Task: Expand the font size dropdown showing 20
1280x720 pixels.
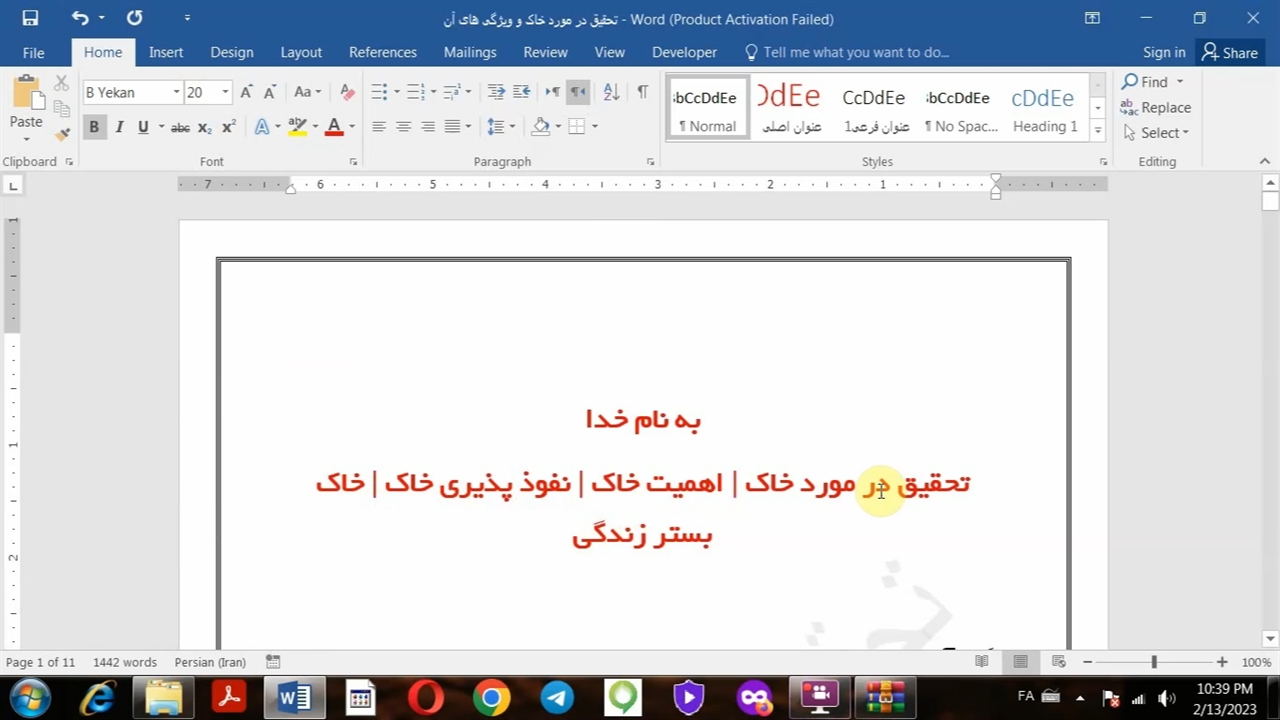Action: point(225,92)
